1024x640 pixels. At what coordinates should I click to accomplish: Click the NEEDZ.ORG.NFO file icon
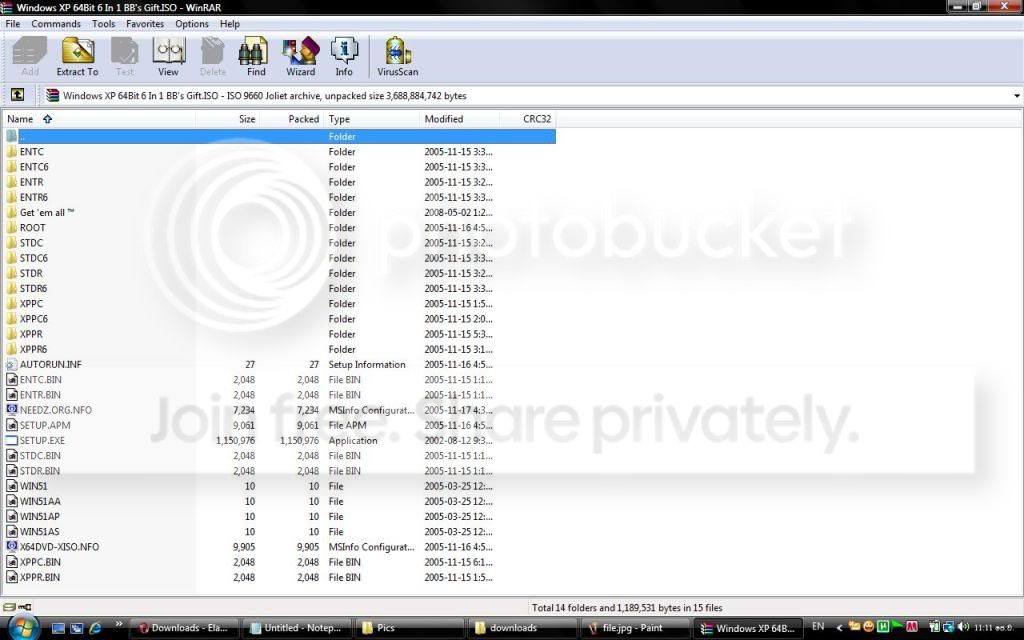(x=11, y=410)
